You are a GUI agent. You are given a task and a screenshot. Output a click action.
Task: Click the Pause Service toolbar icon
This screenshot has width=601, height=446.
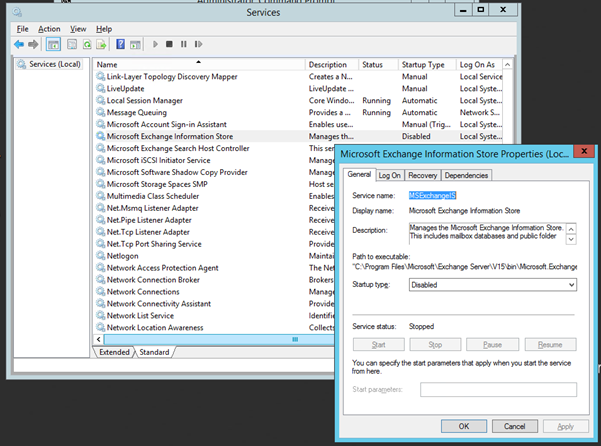pos(184,44)
